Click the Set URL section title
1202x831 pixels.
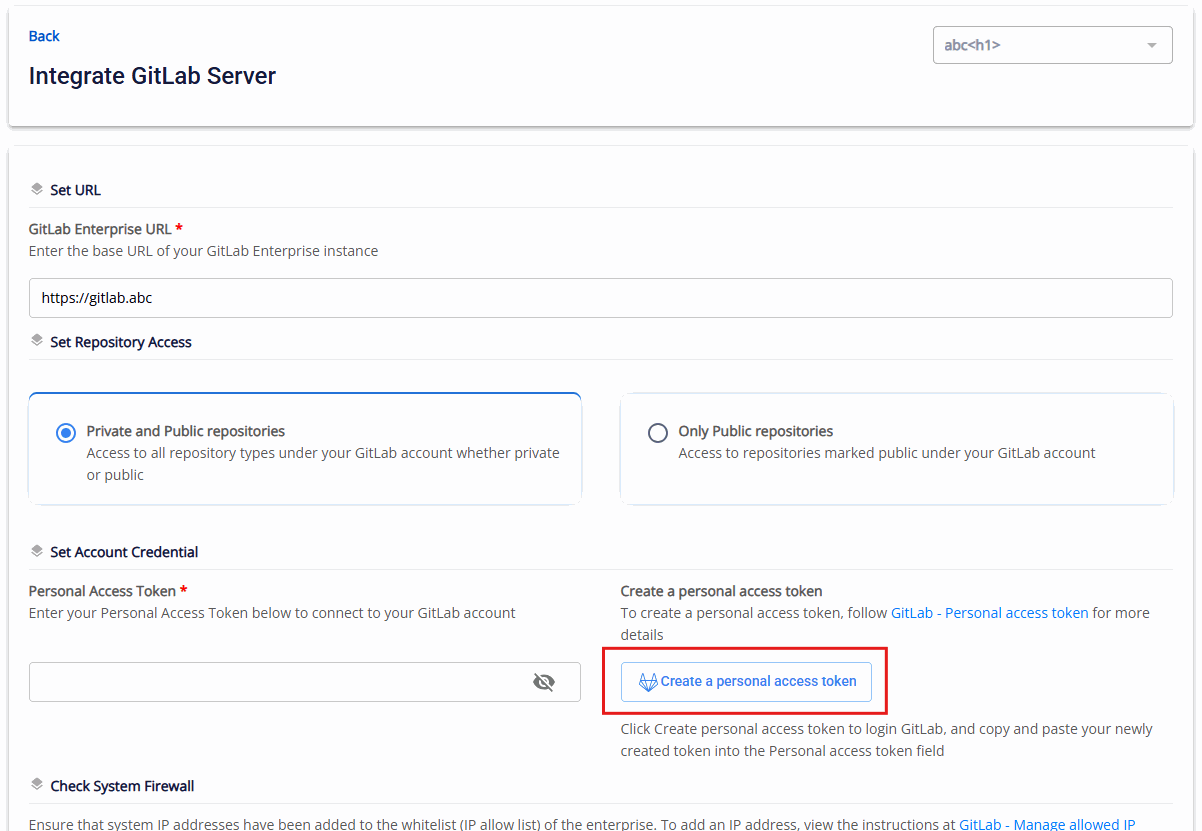coord(75,190)
